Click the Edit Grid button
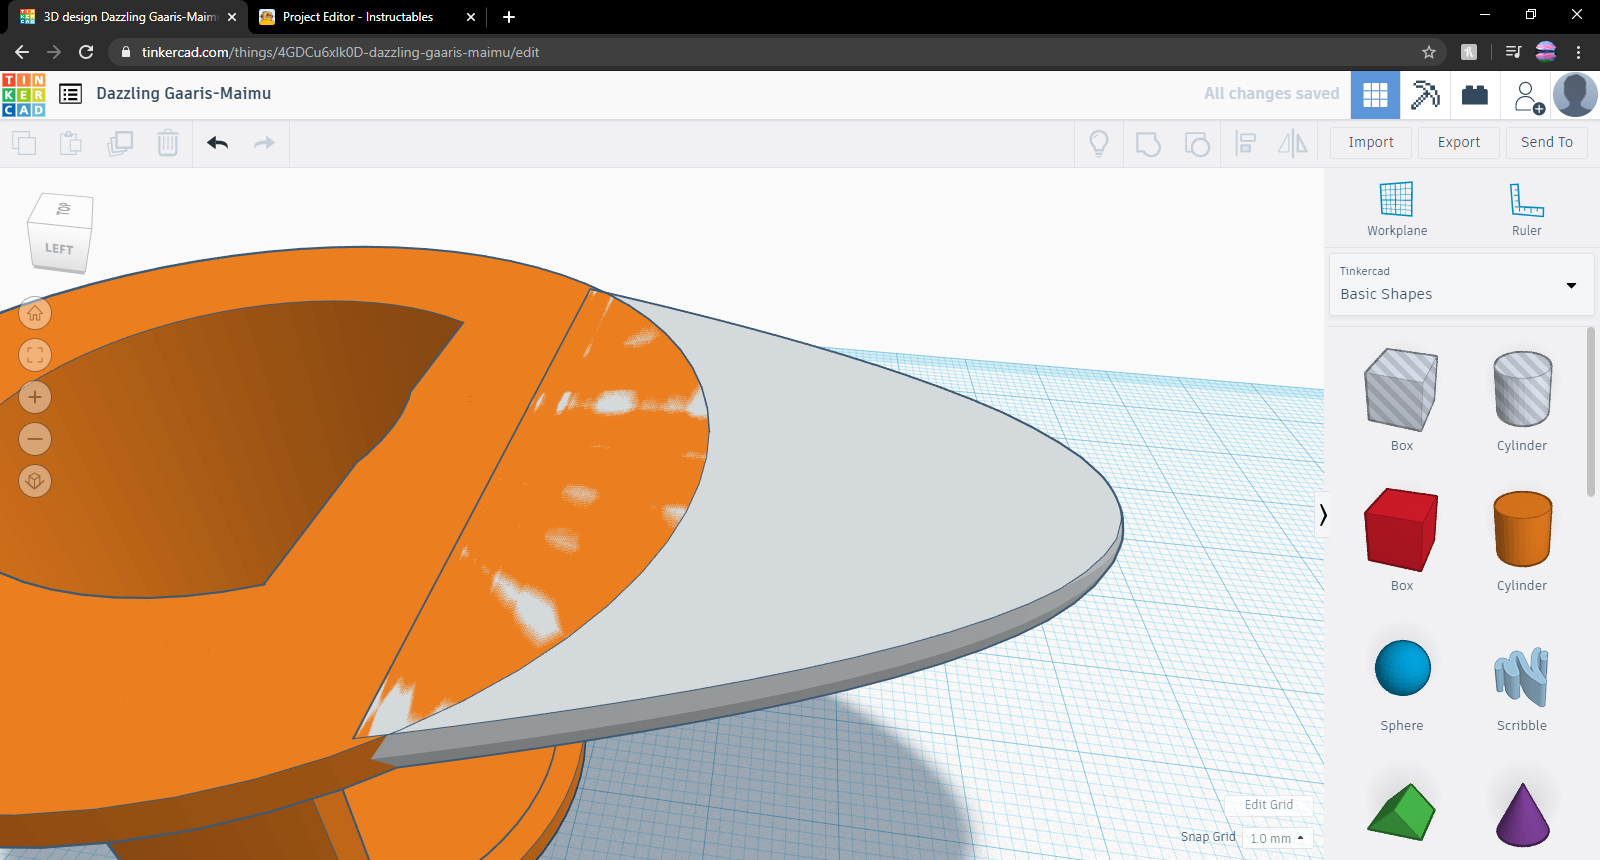The image size is (1600, 860). pyautogui.click(x=1269, y=805)
